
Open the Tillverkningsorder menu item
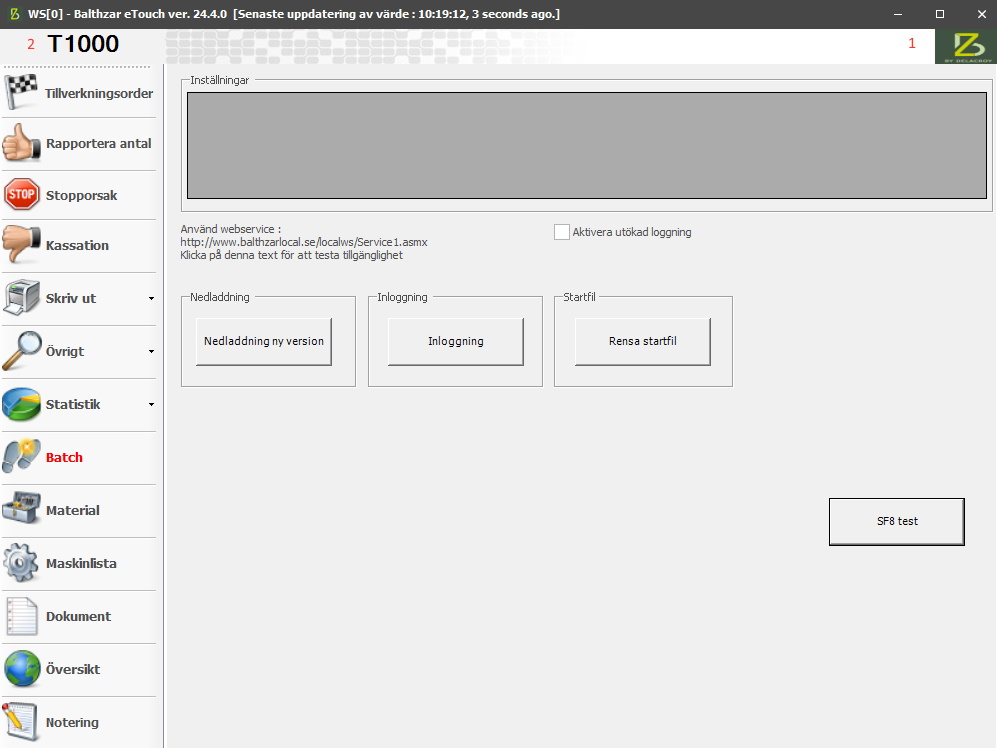click(99, 94)
